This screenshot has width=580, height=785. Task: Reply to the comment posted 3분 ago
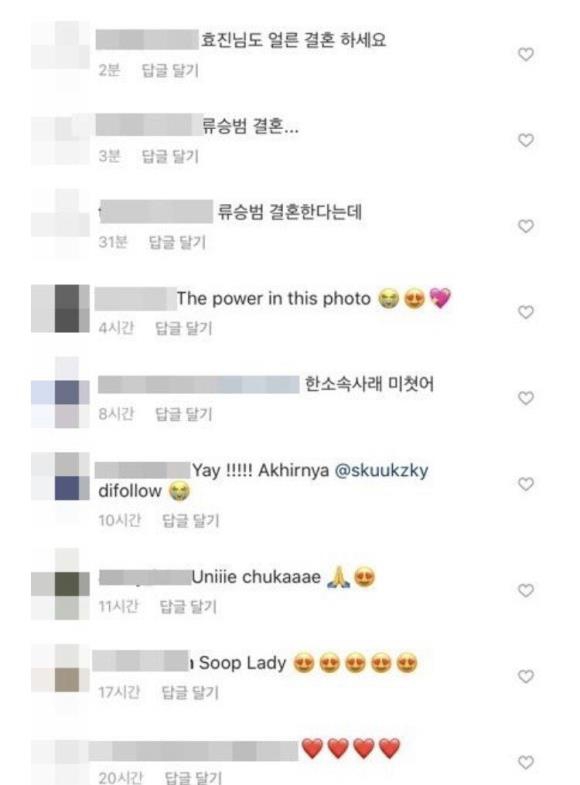[x=170, y=157]
